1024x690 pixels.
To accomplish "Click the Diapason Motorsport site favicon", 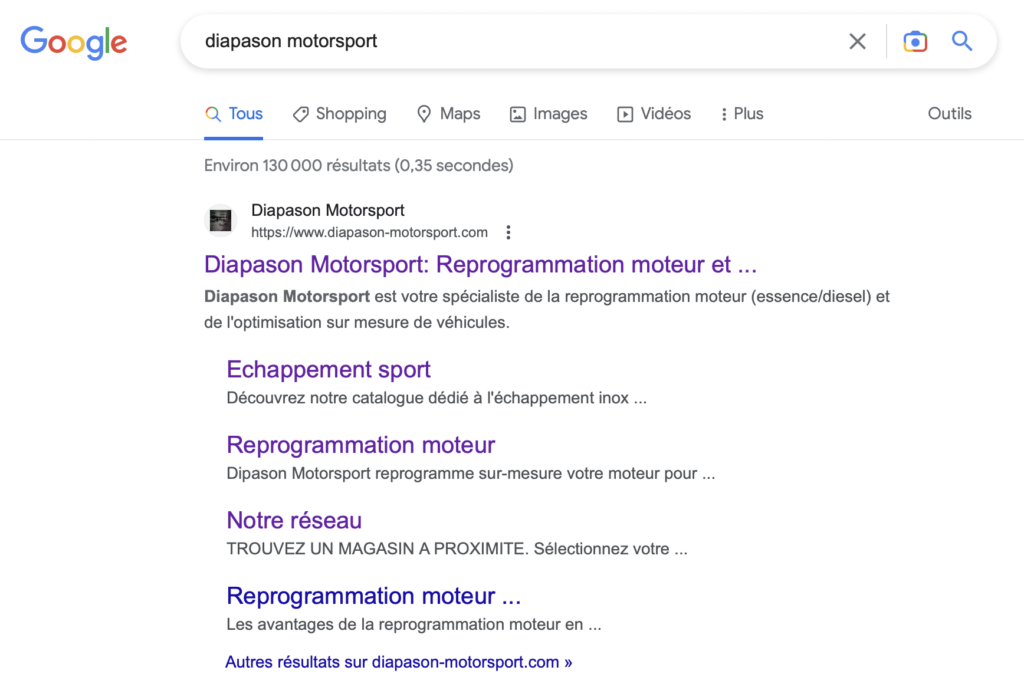I will pyautogui.click(x=221, y=221).
